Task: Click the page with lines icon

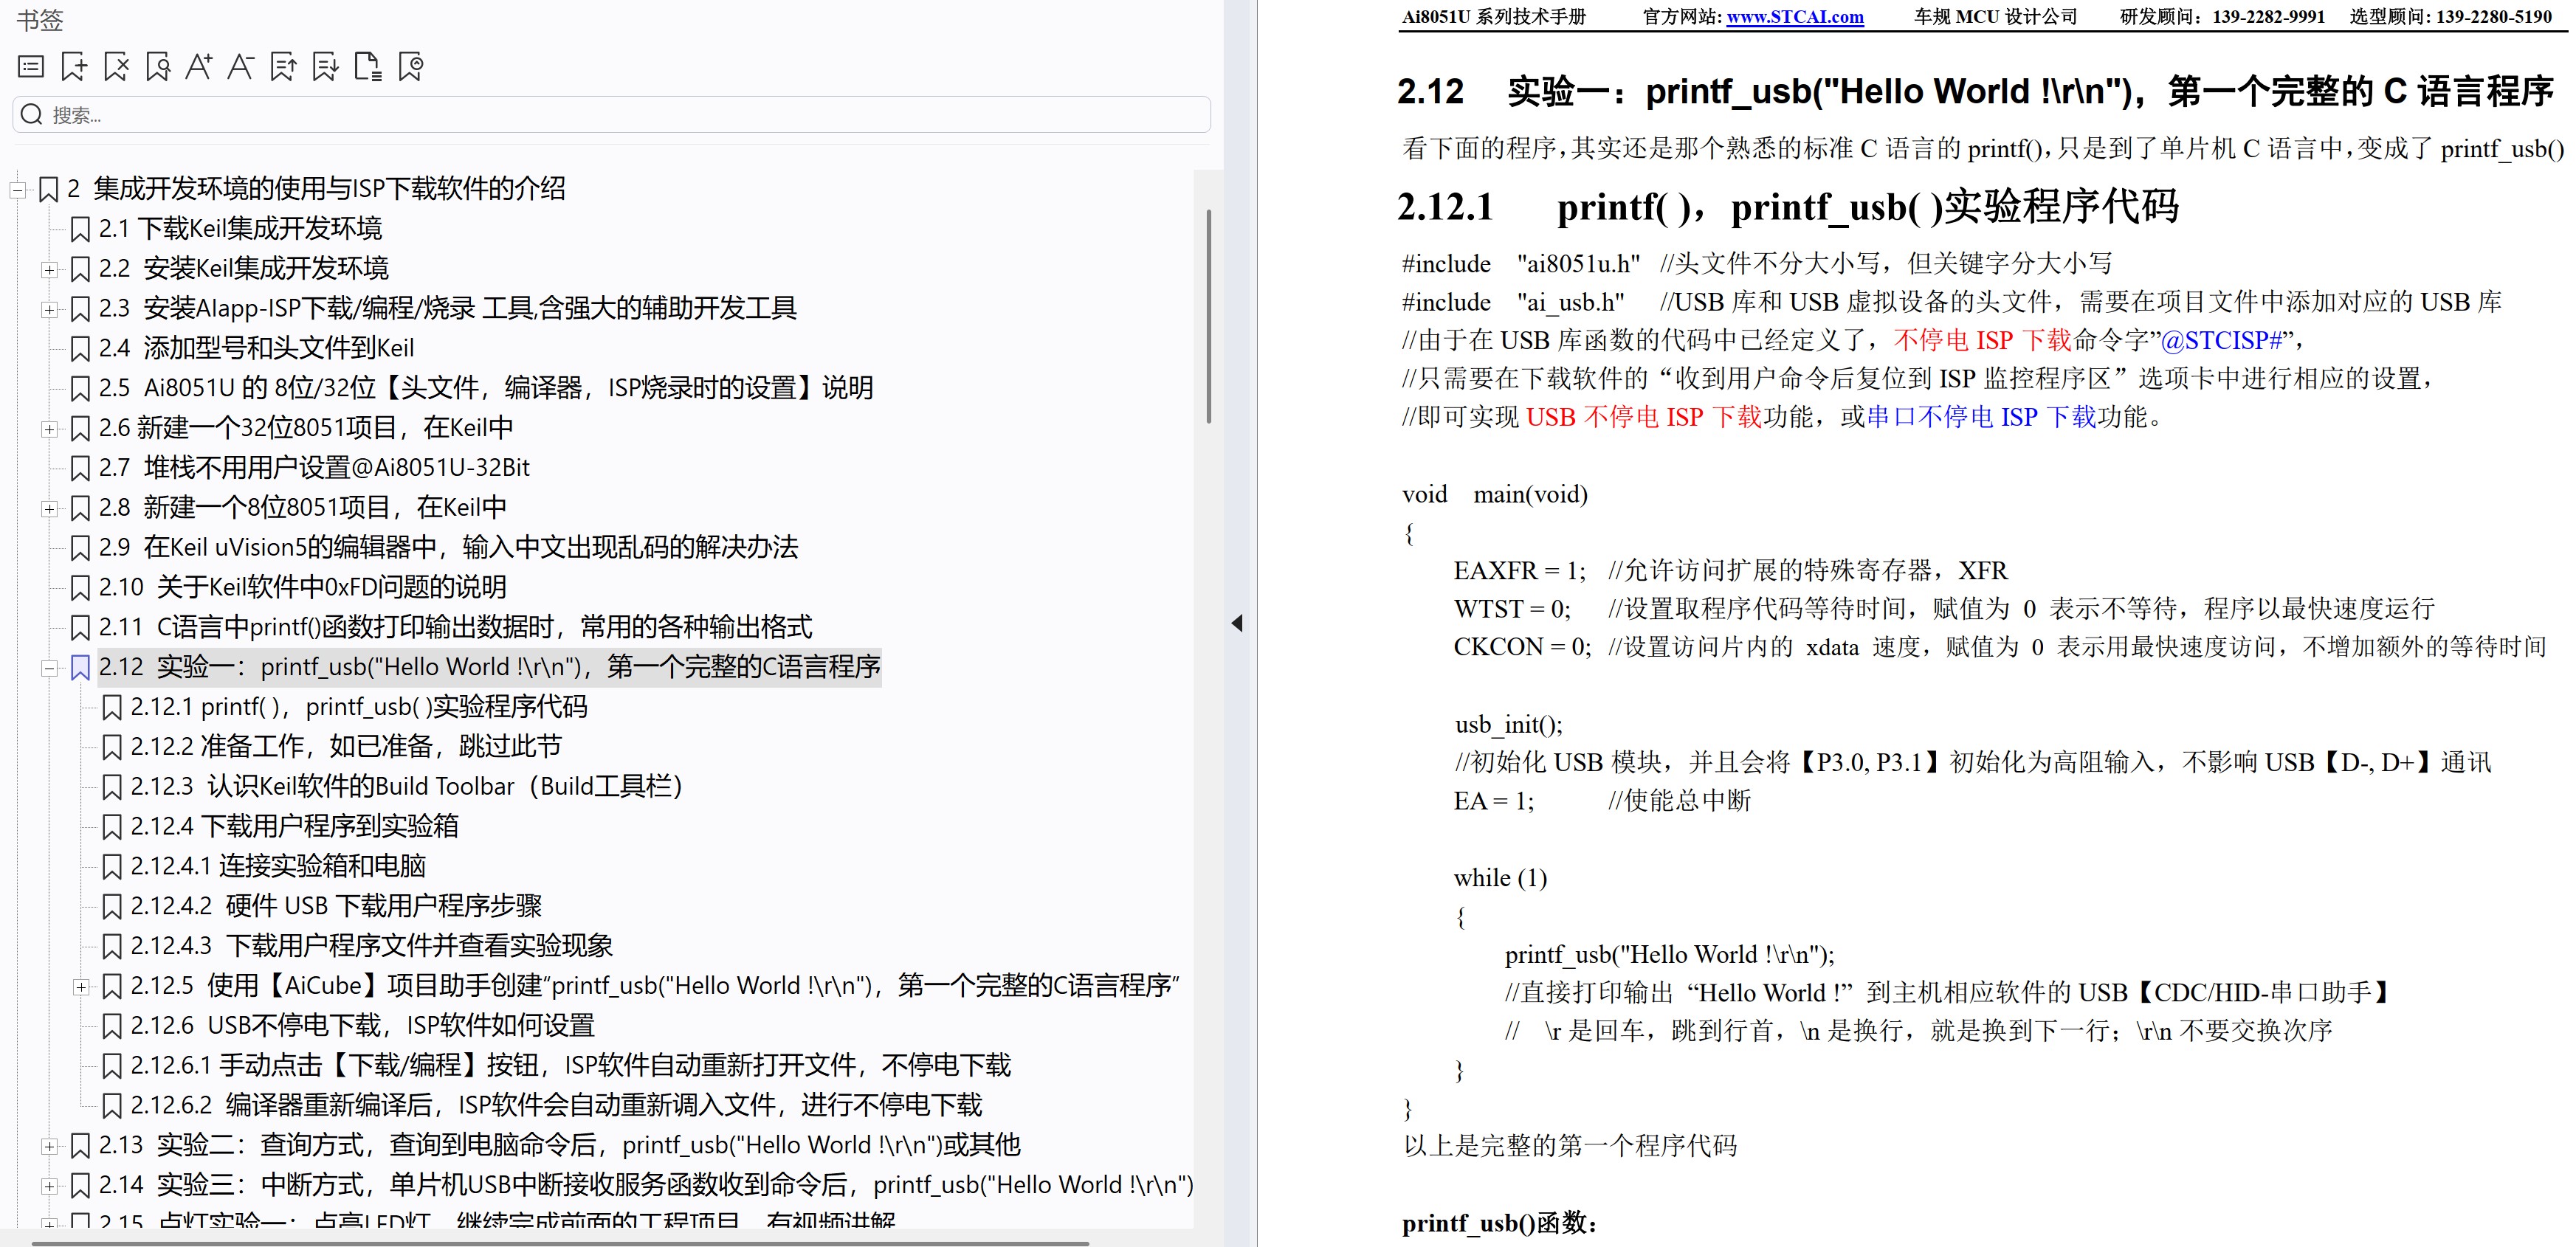Action: click(x=368, y=67)
